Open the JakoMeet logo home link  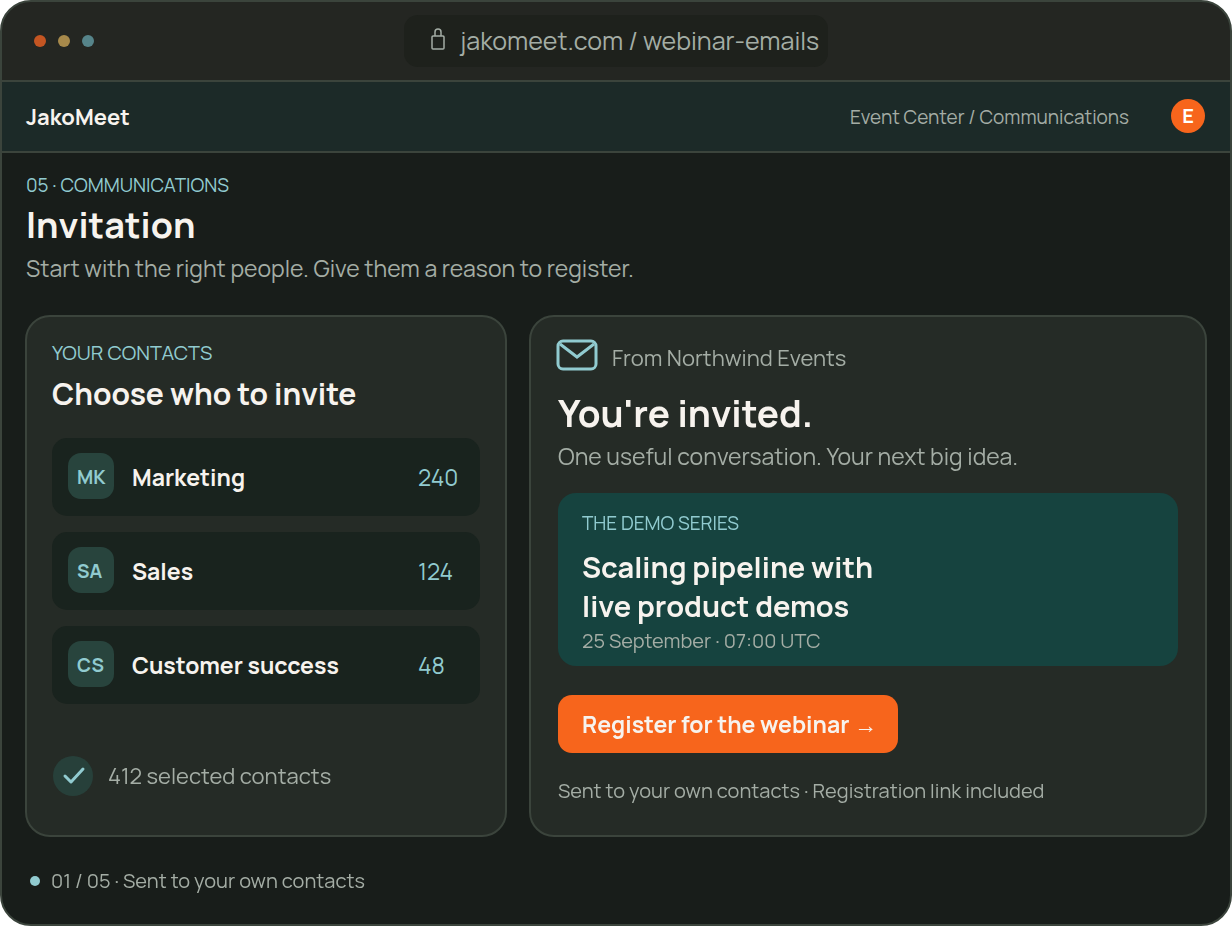[x=78, y=117]
